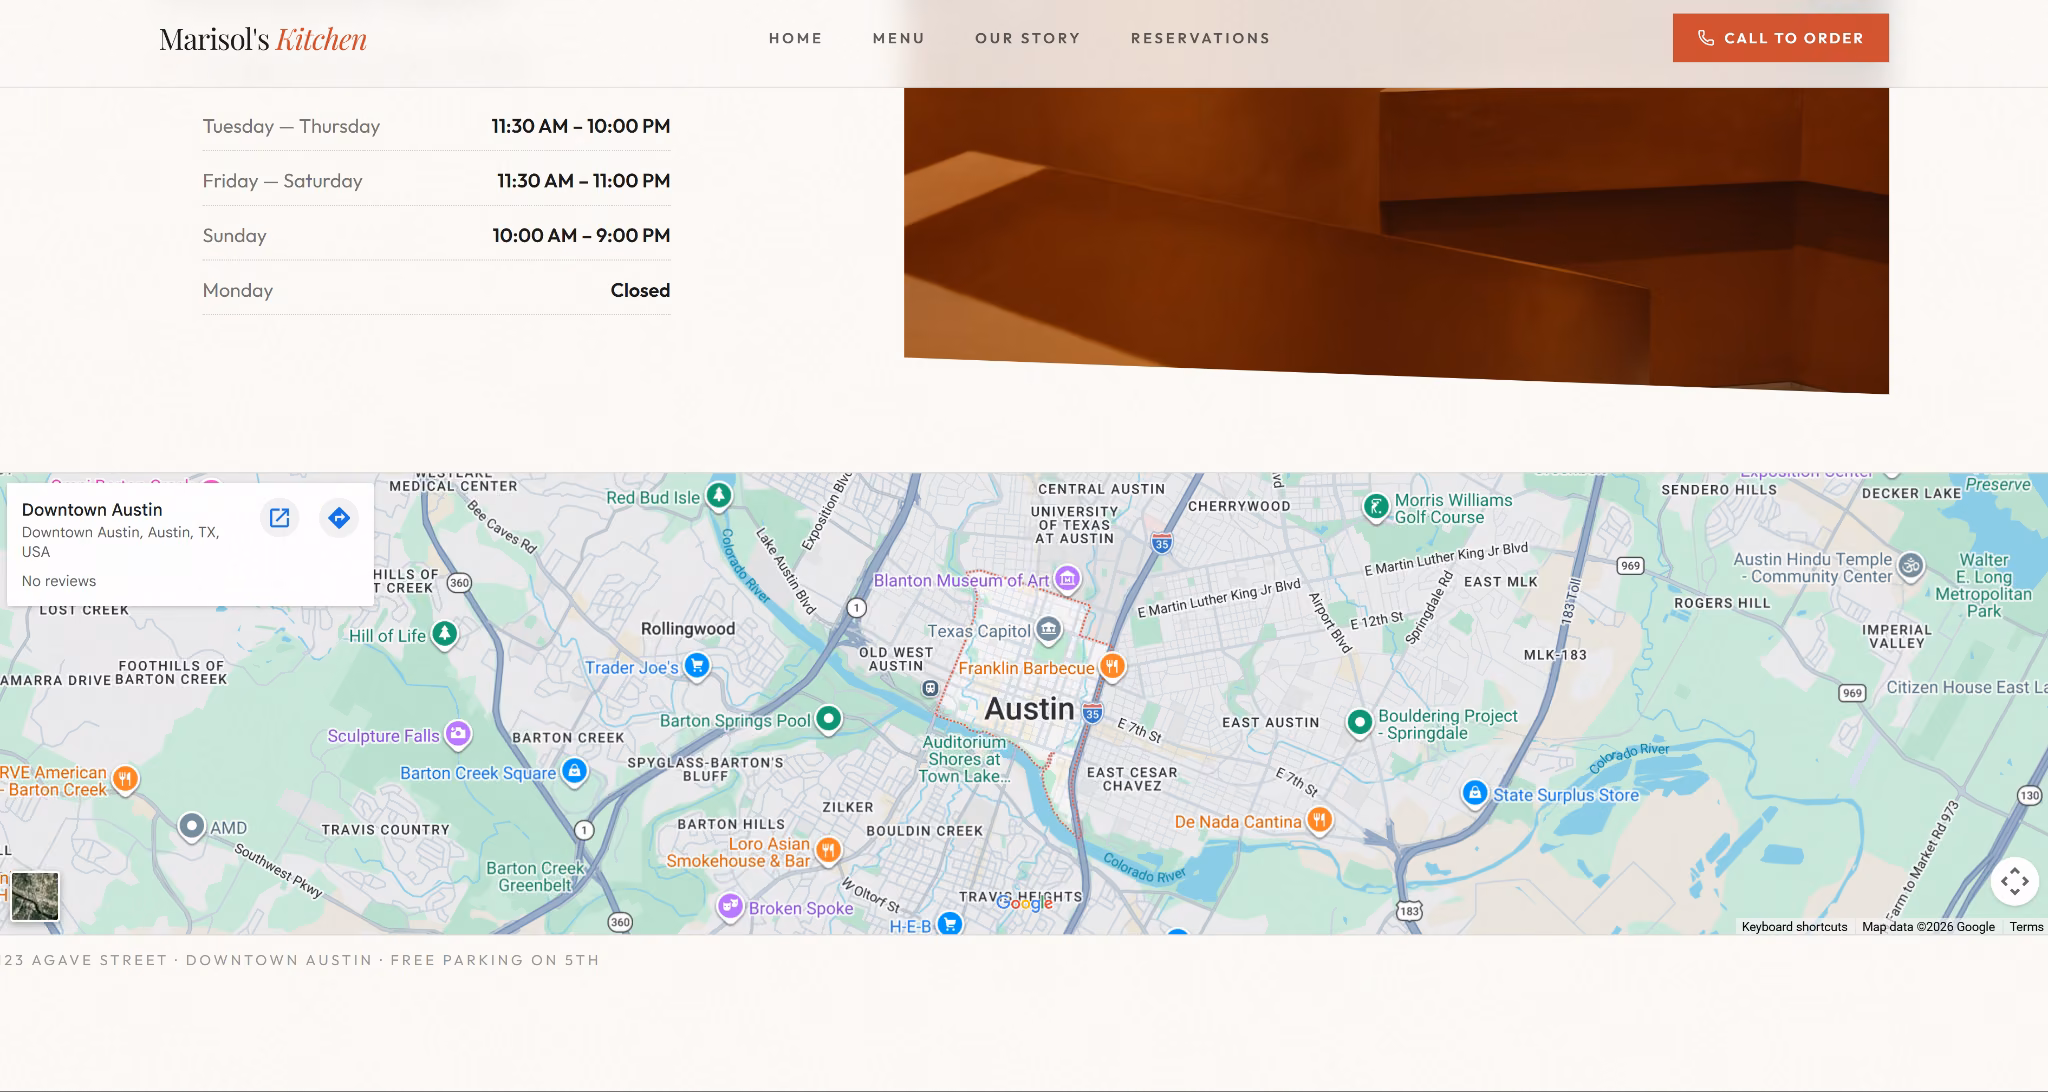Viewport: 2048px width, 1092px height.
Task: Click the Texas Capitol landmark pin
Action: pos(1048,629)
